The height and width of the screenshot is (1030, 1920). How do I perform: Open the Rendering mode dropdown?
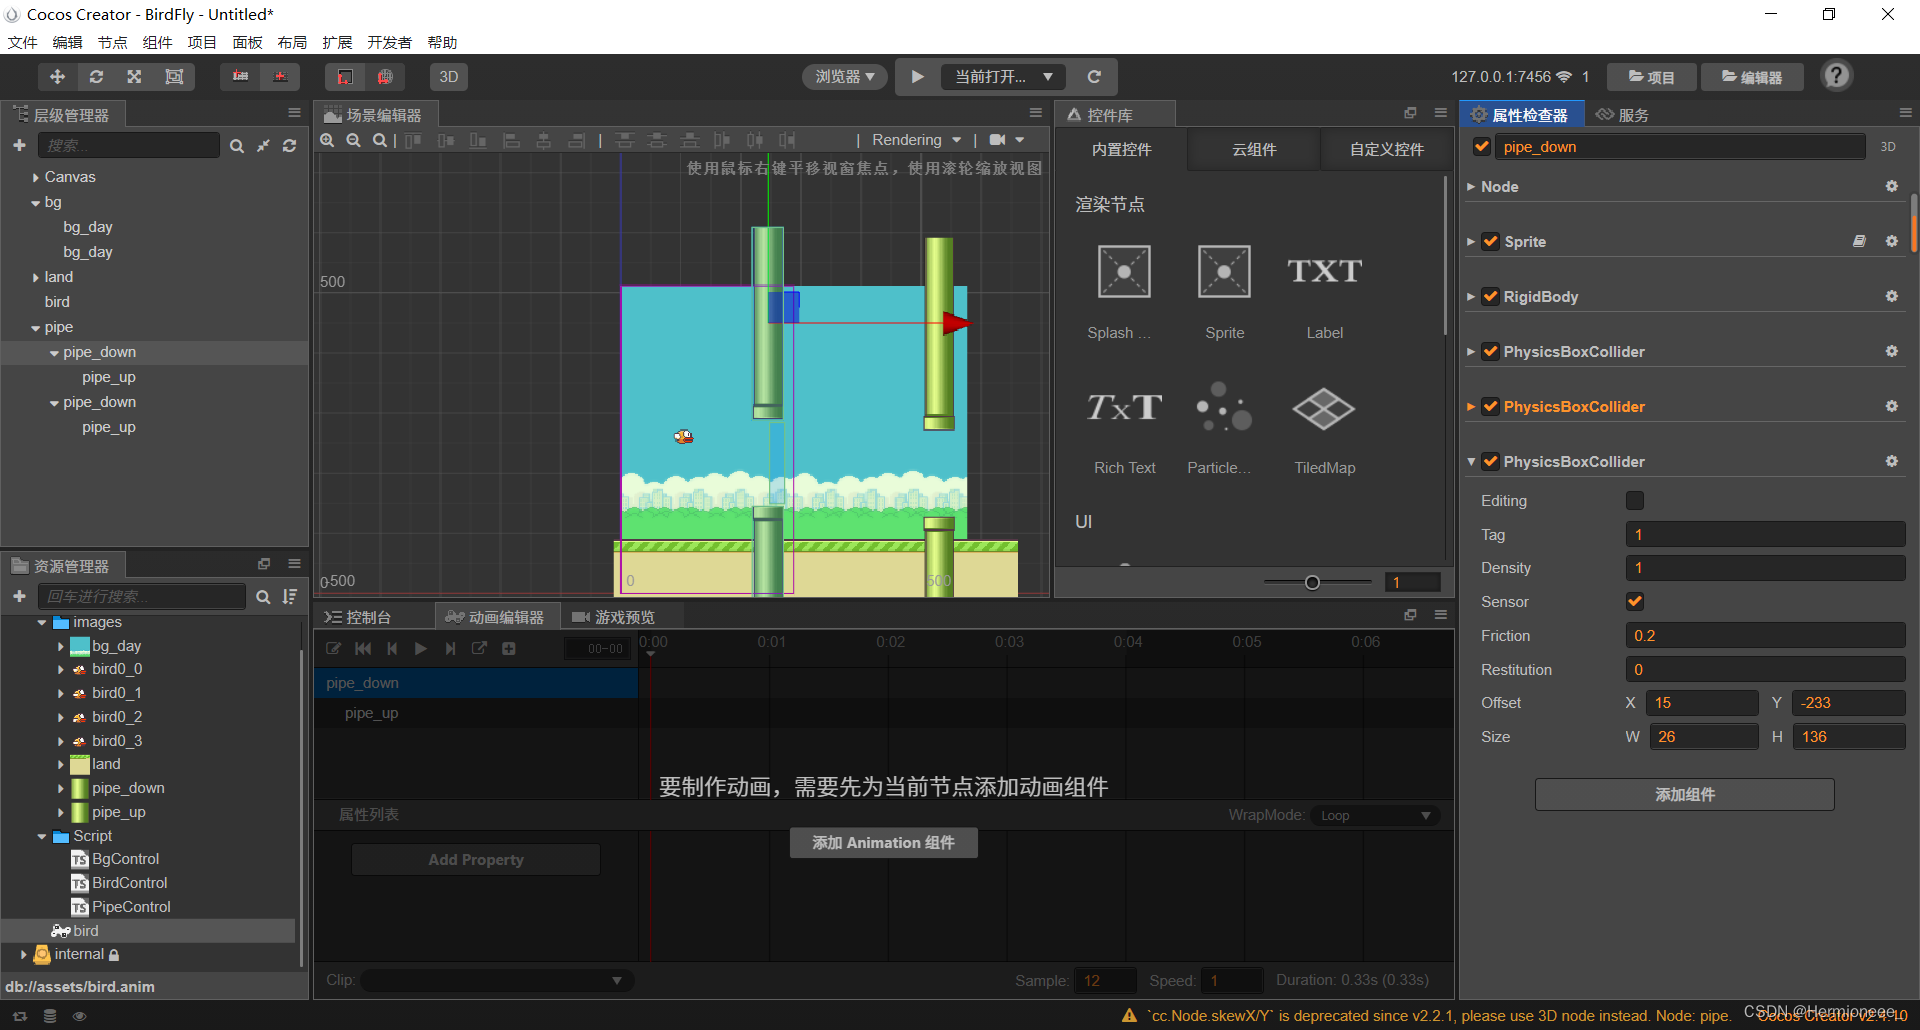pyautogui.click(x=916, y=140)
